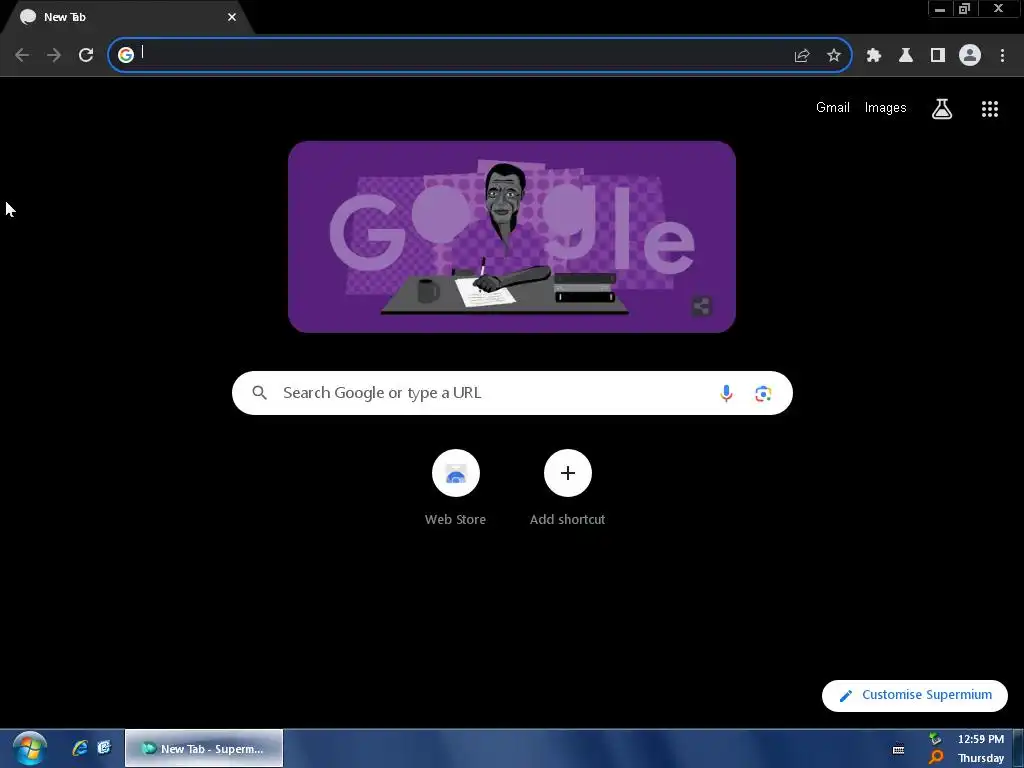Click the Google Doodle image

512,237
